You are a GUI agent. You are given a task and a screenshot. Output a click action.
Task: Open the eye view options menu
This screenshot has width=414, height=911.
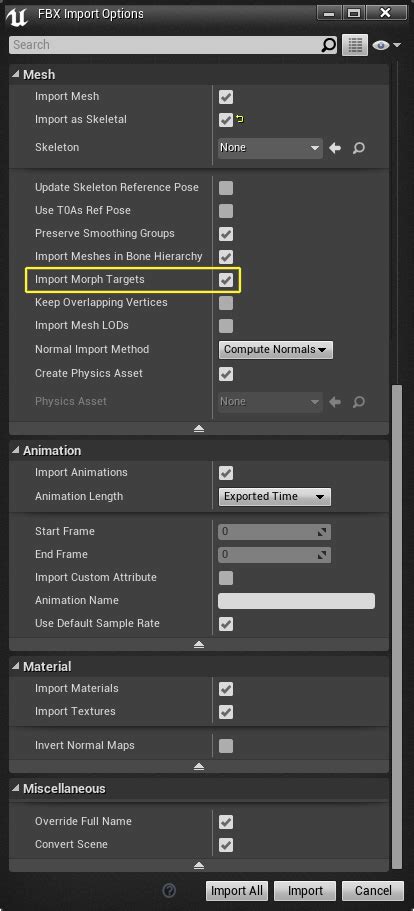386,45
